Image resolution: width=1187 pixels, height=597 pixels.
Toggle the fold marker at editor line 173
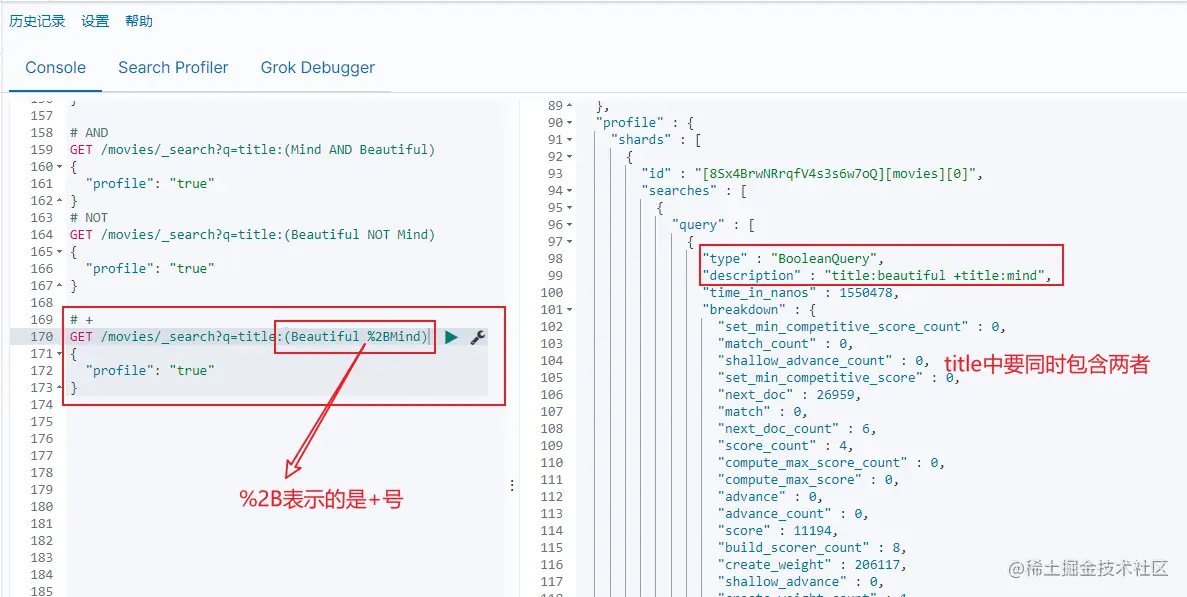point(59,387)
